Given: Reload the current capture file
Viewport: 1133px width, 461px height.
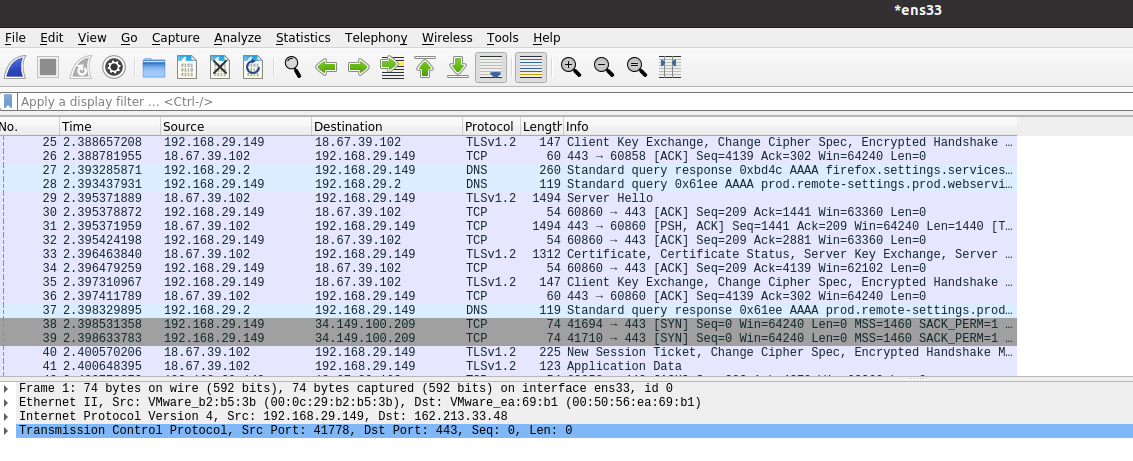Looking at the screenshot, I should [x=253, y=67].
